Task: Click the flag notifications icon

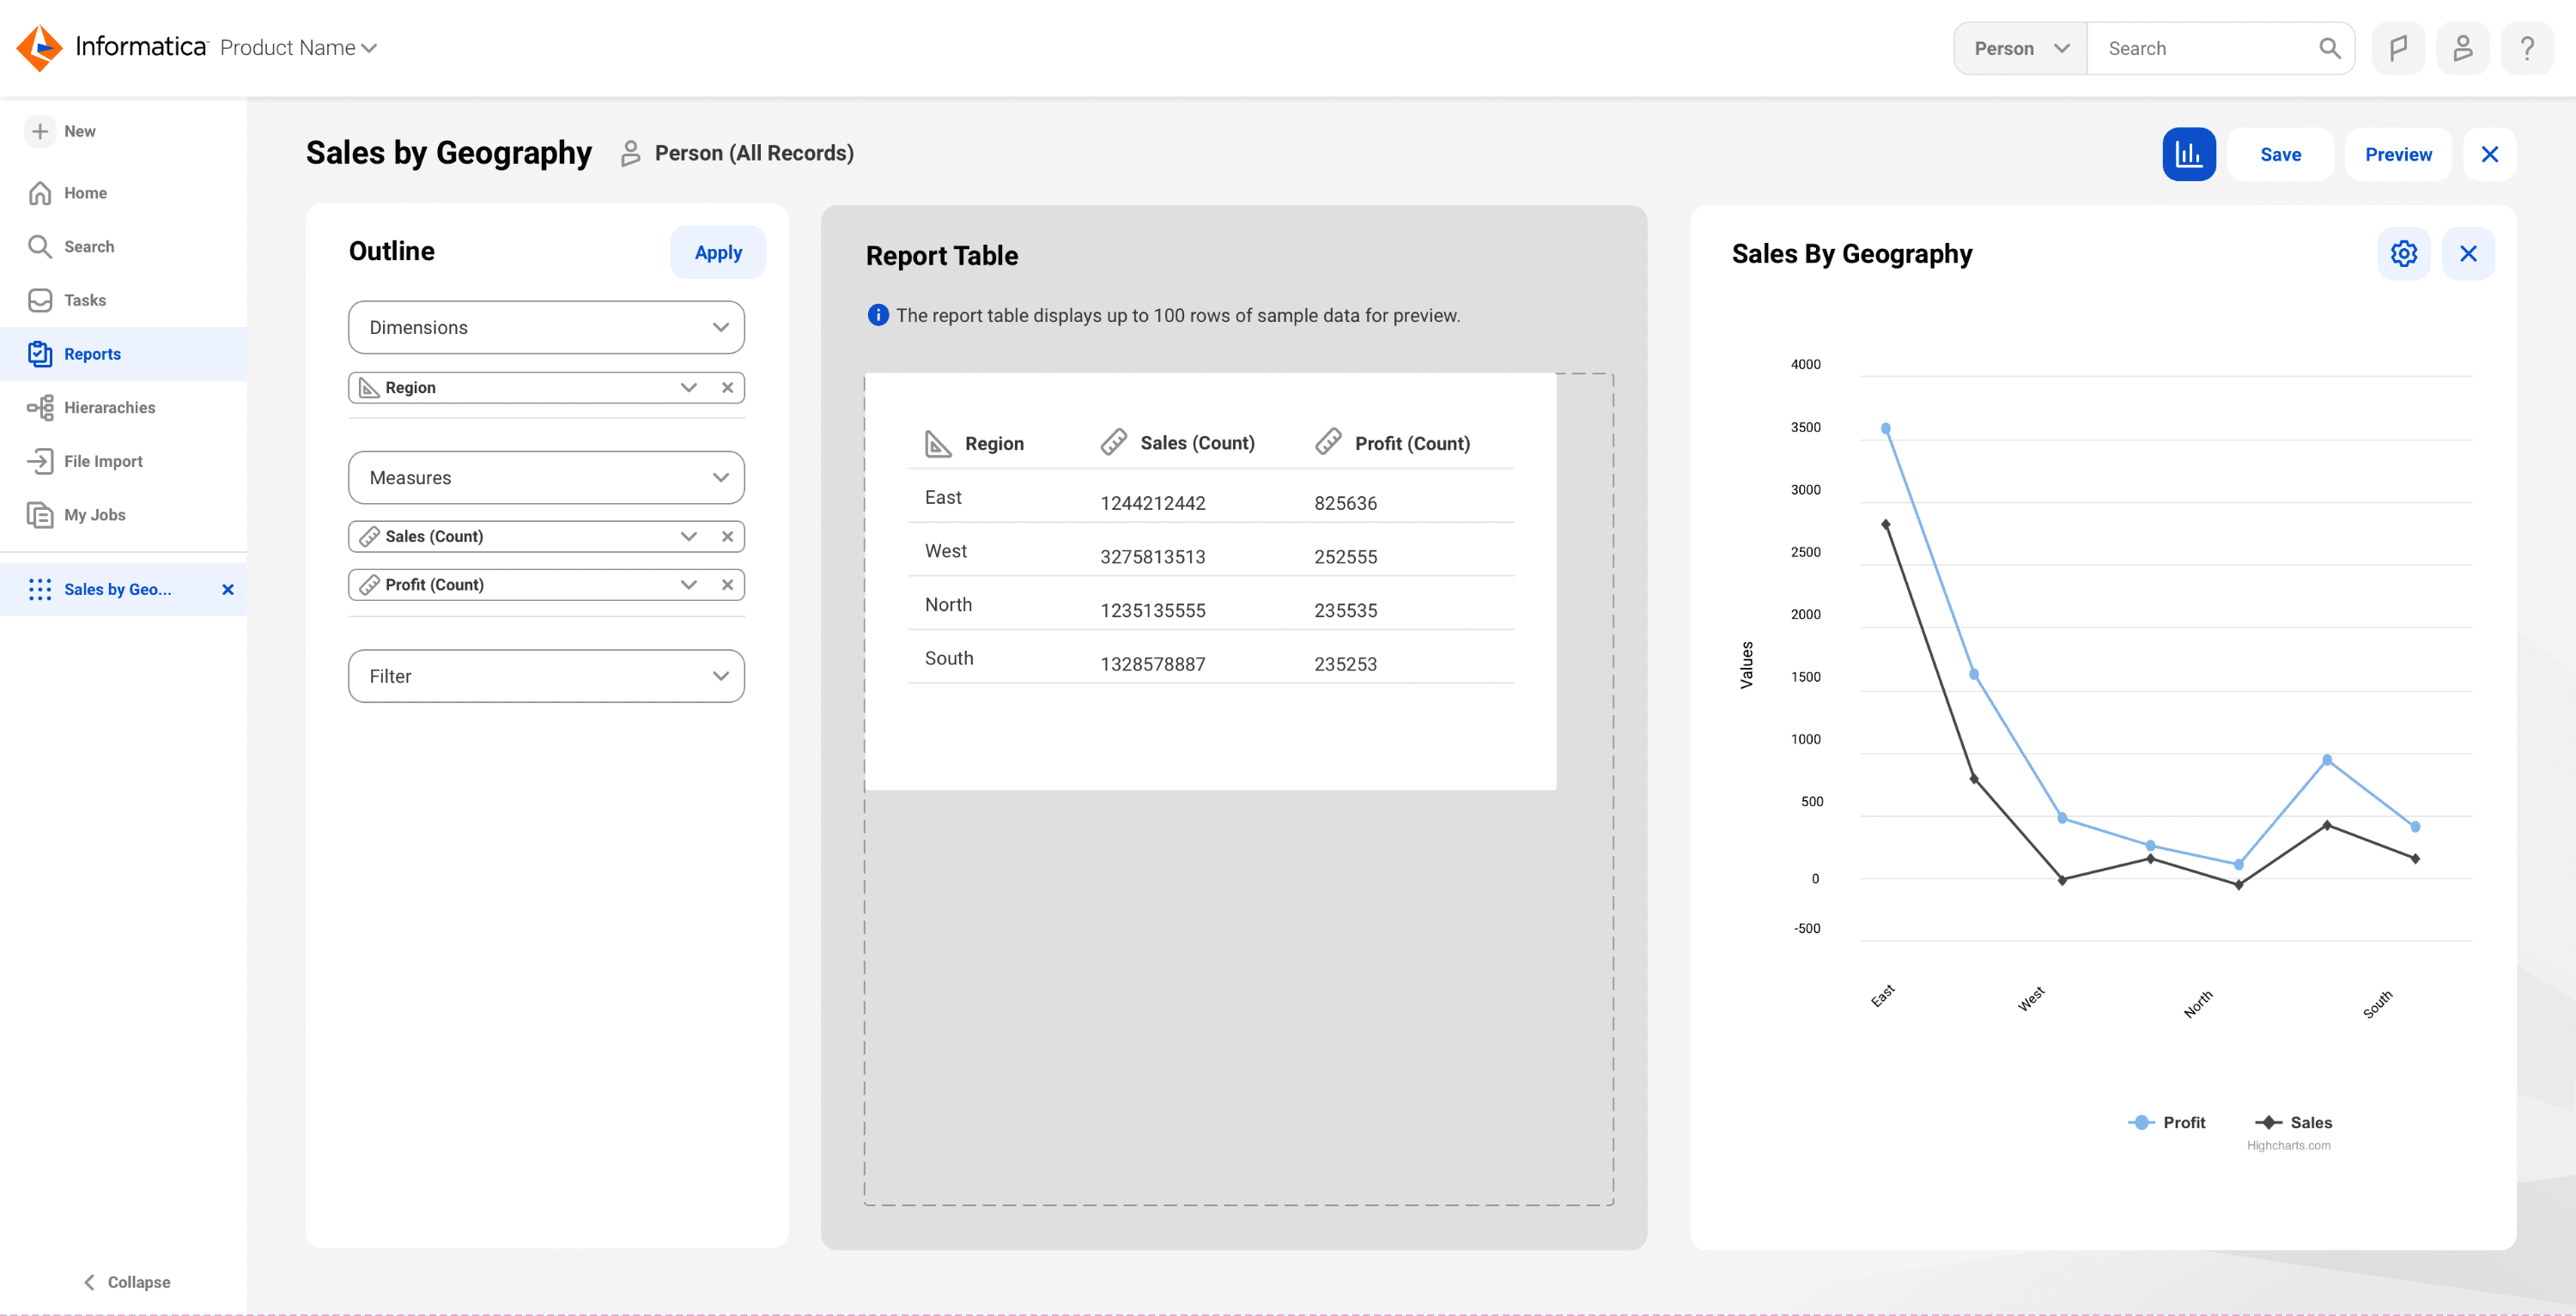Action: point(2398,48)
